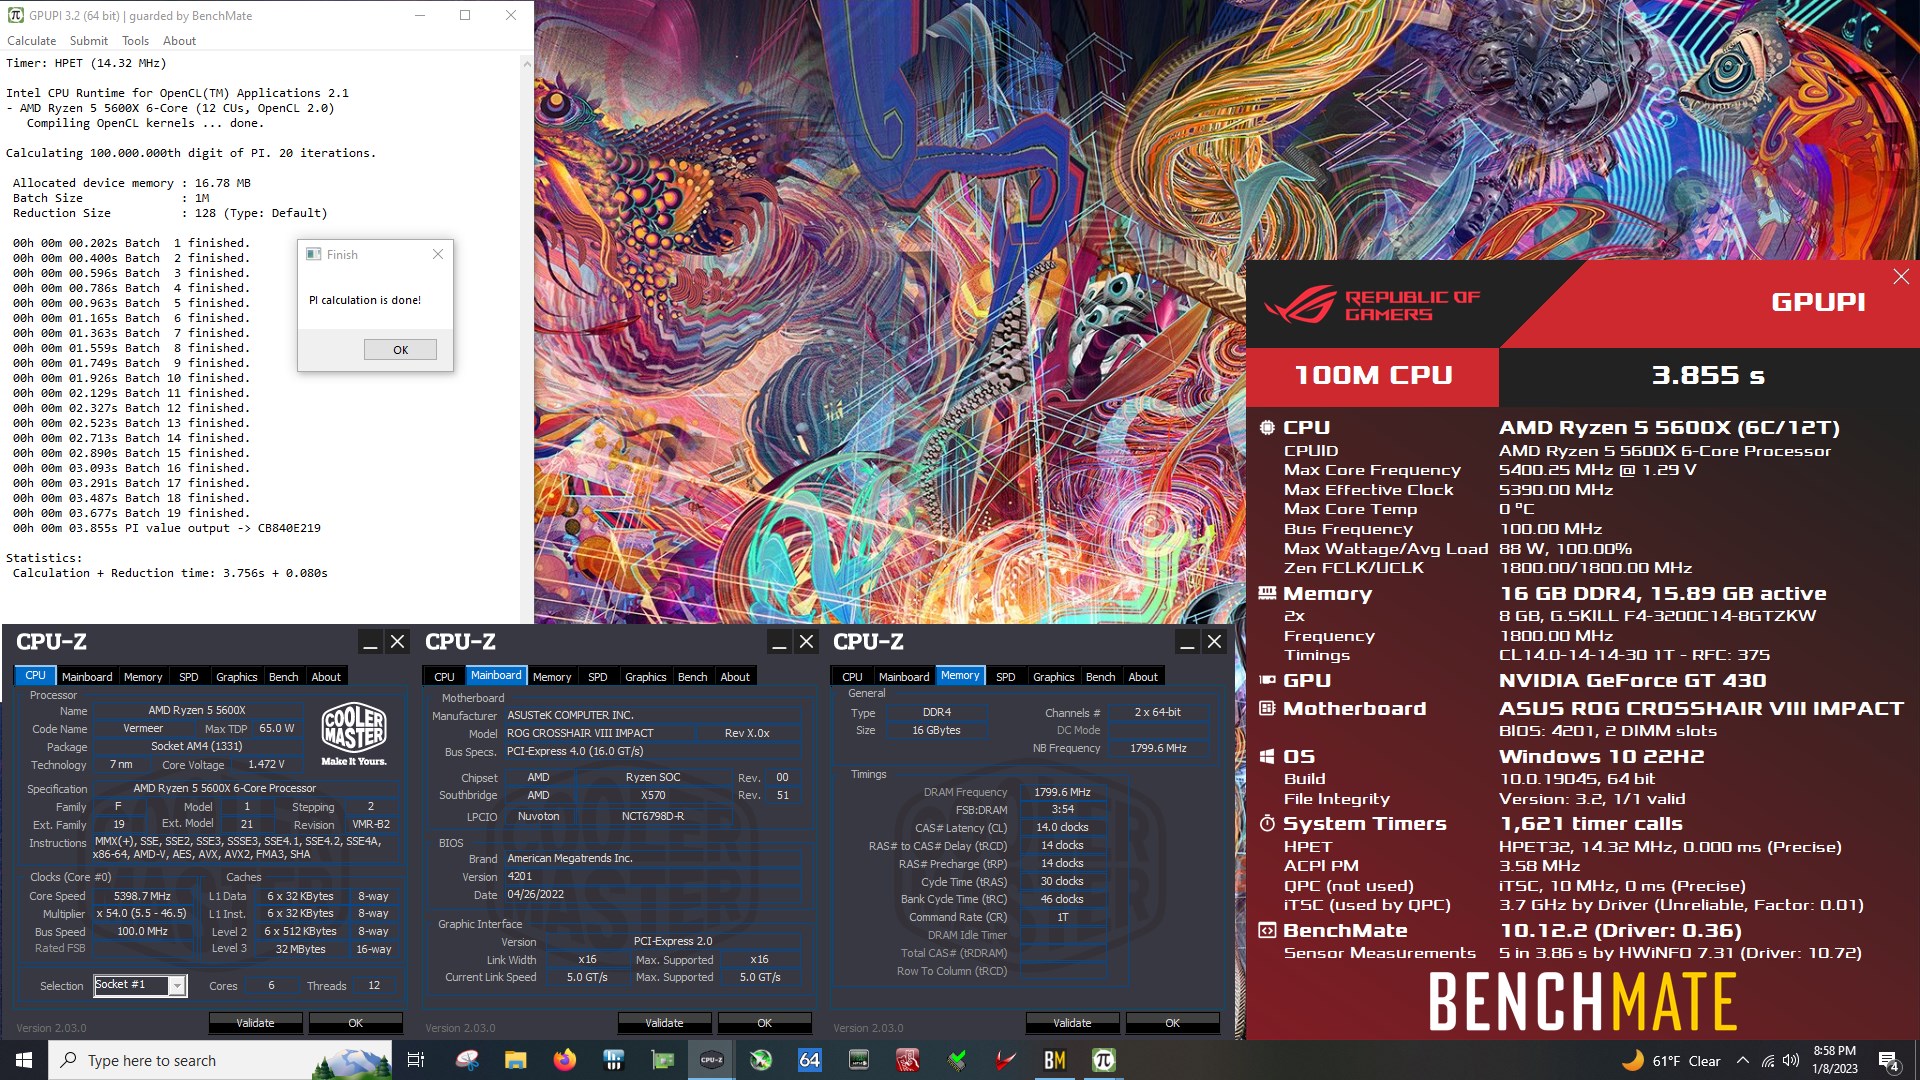1920x1080 pixels.
Task: Open the weather widget showing 61°F Clear
Action: click(x=1670, y=1061)
